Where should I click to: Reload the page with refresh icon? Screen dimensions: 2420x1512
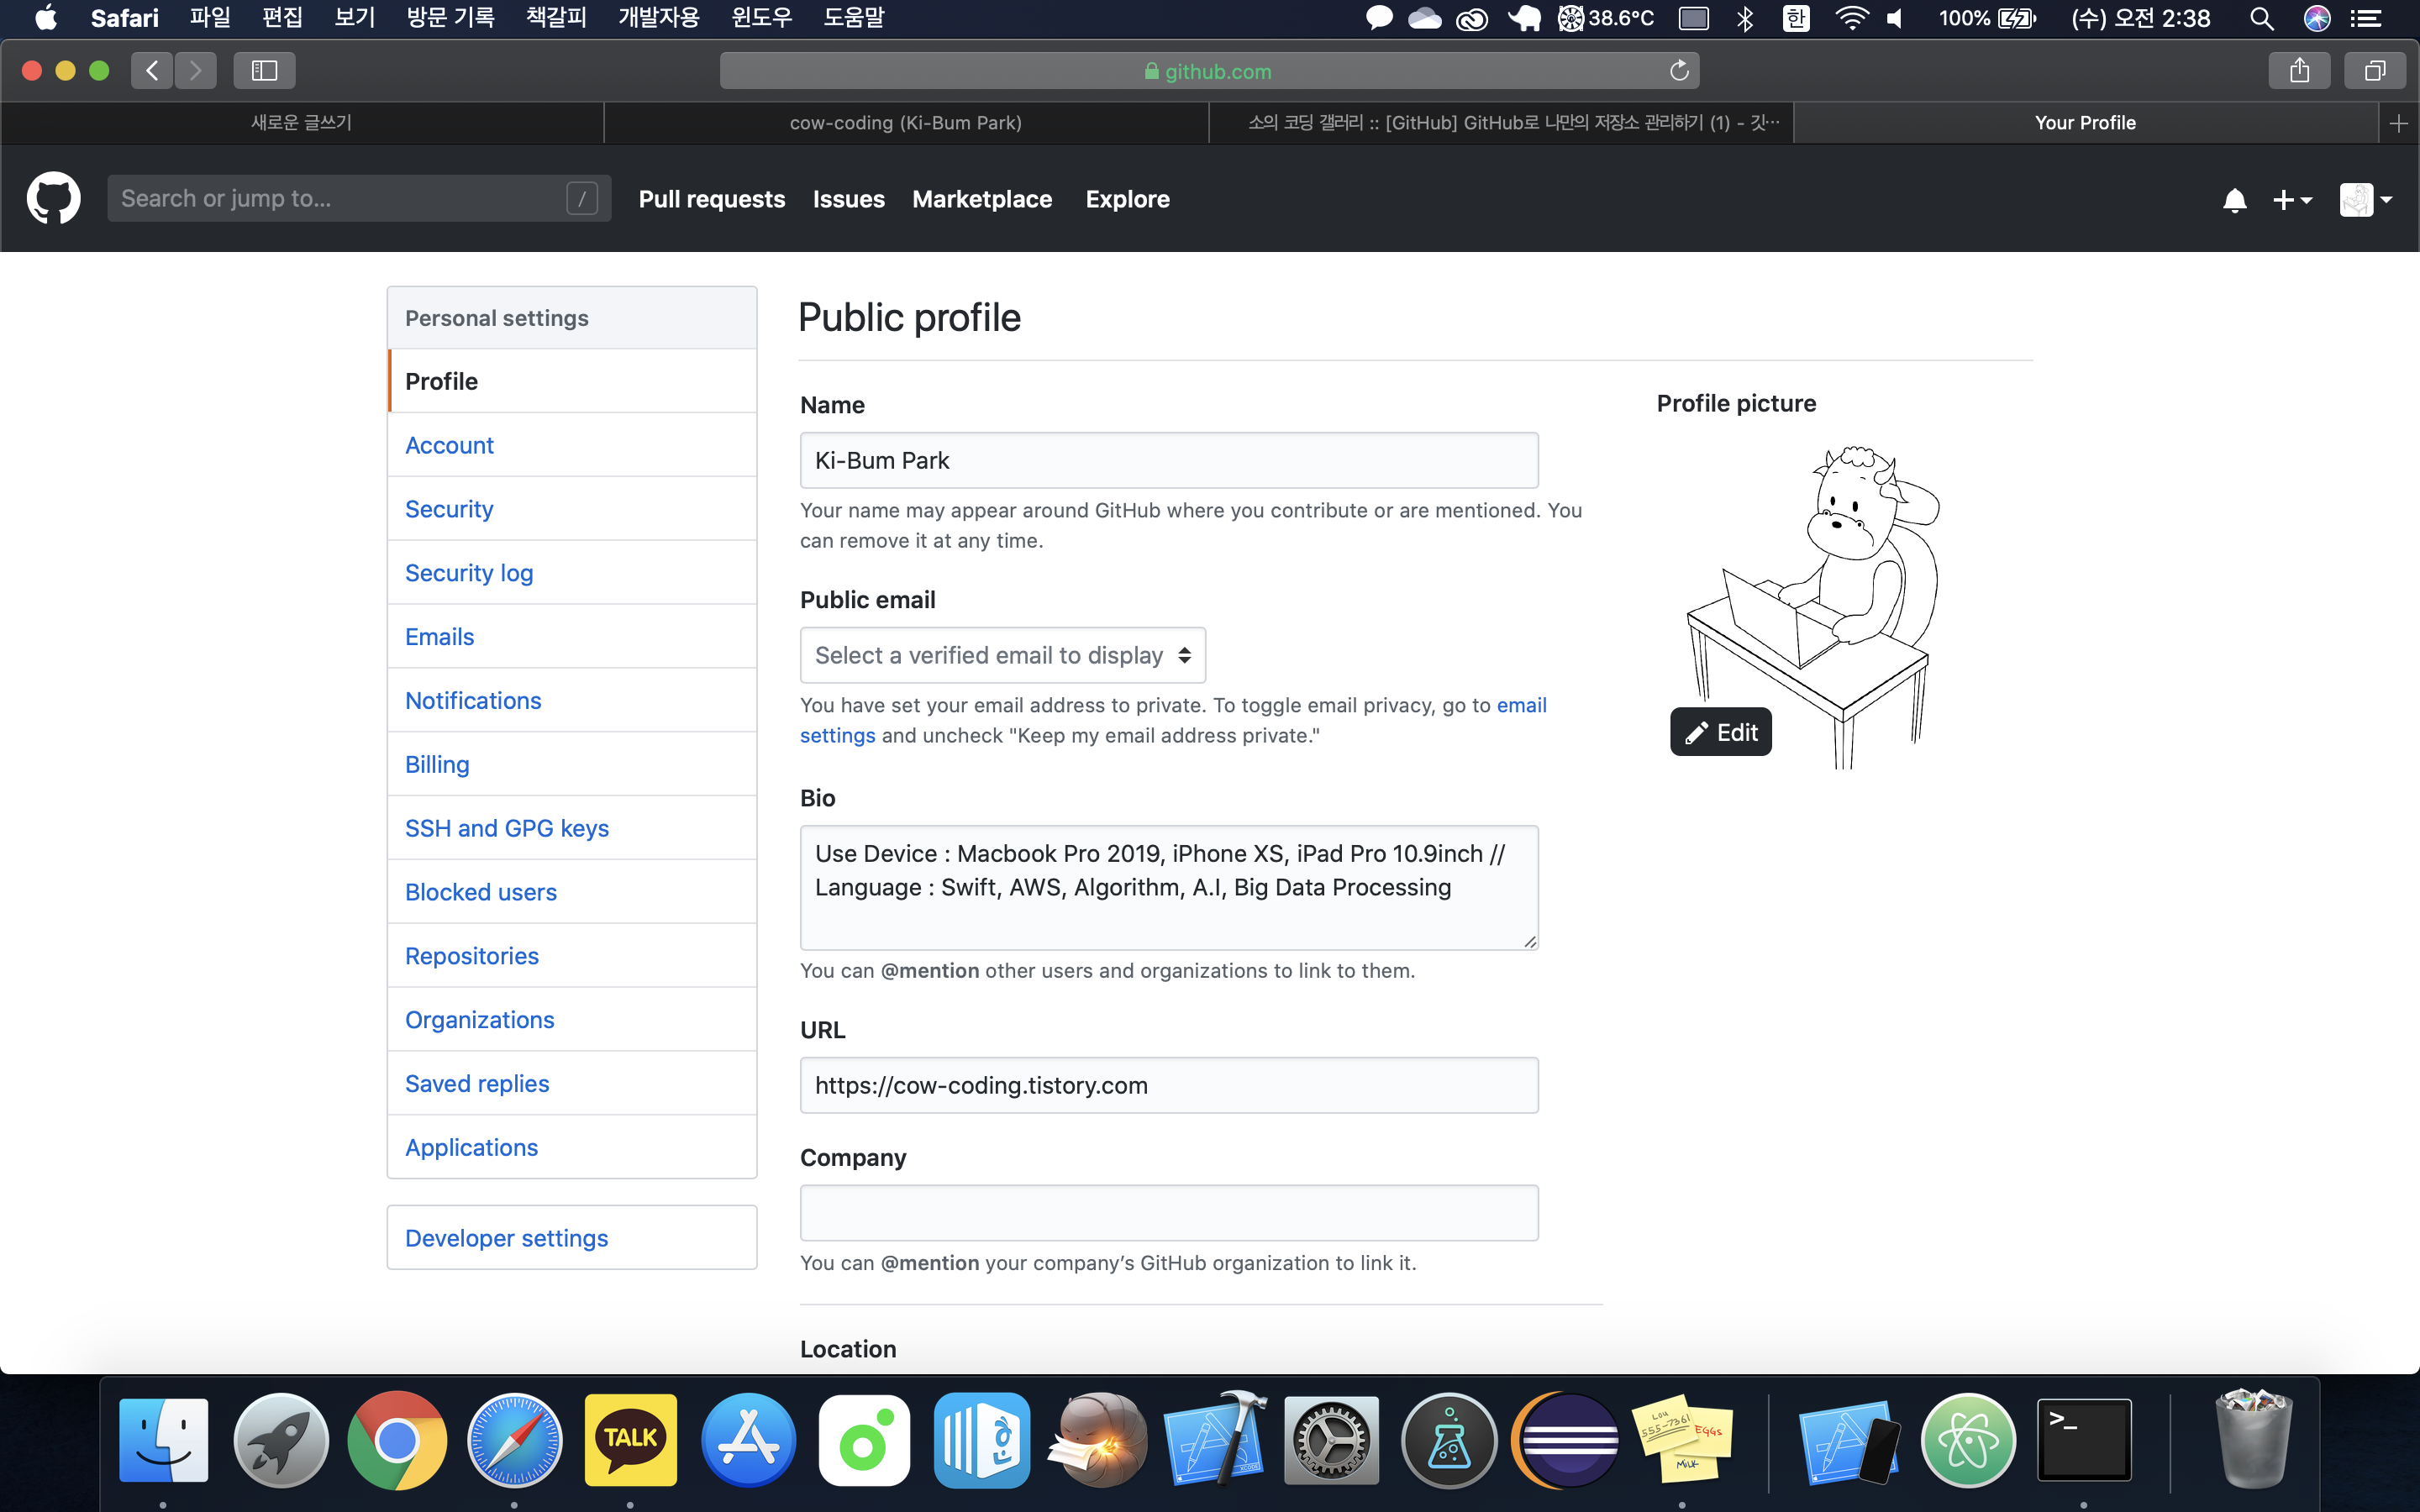pyautogui.click(x=1679, y=71)
